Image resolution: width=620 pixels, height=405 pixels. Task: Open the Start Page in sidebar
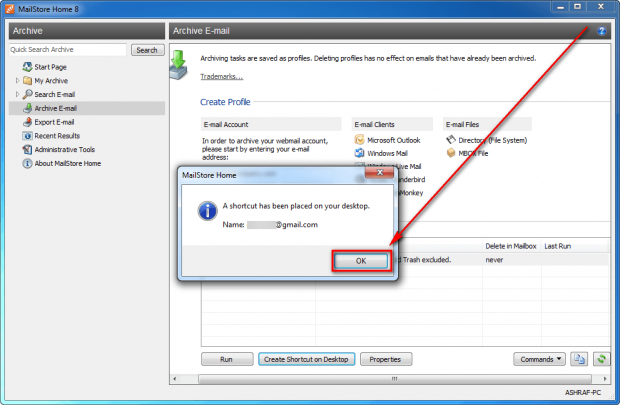click(50, 67)
